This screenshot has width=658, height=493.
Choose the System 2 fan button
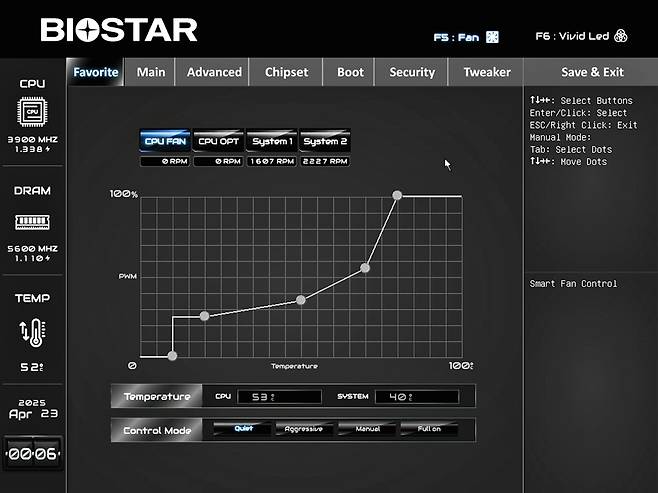tap(325, 141)
